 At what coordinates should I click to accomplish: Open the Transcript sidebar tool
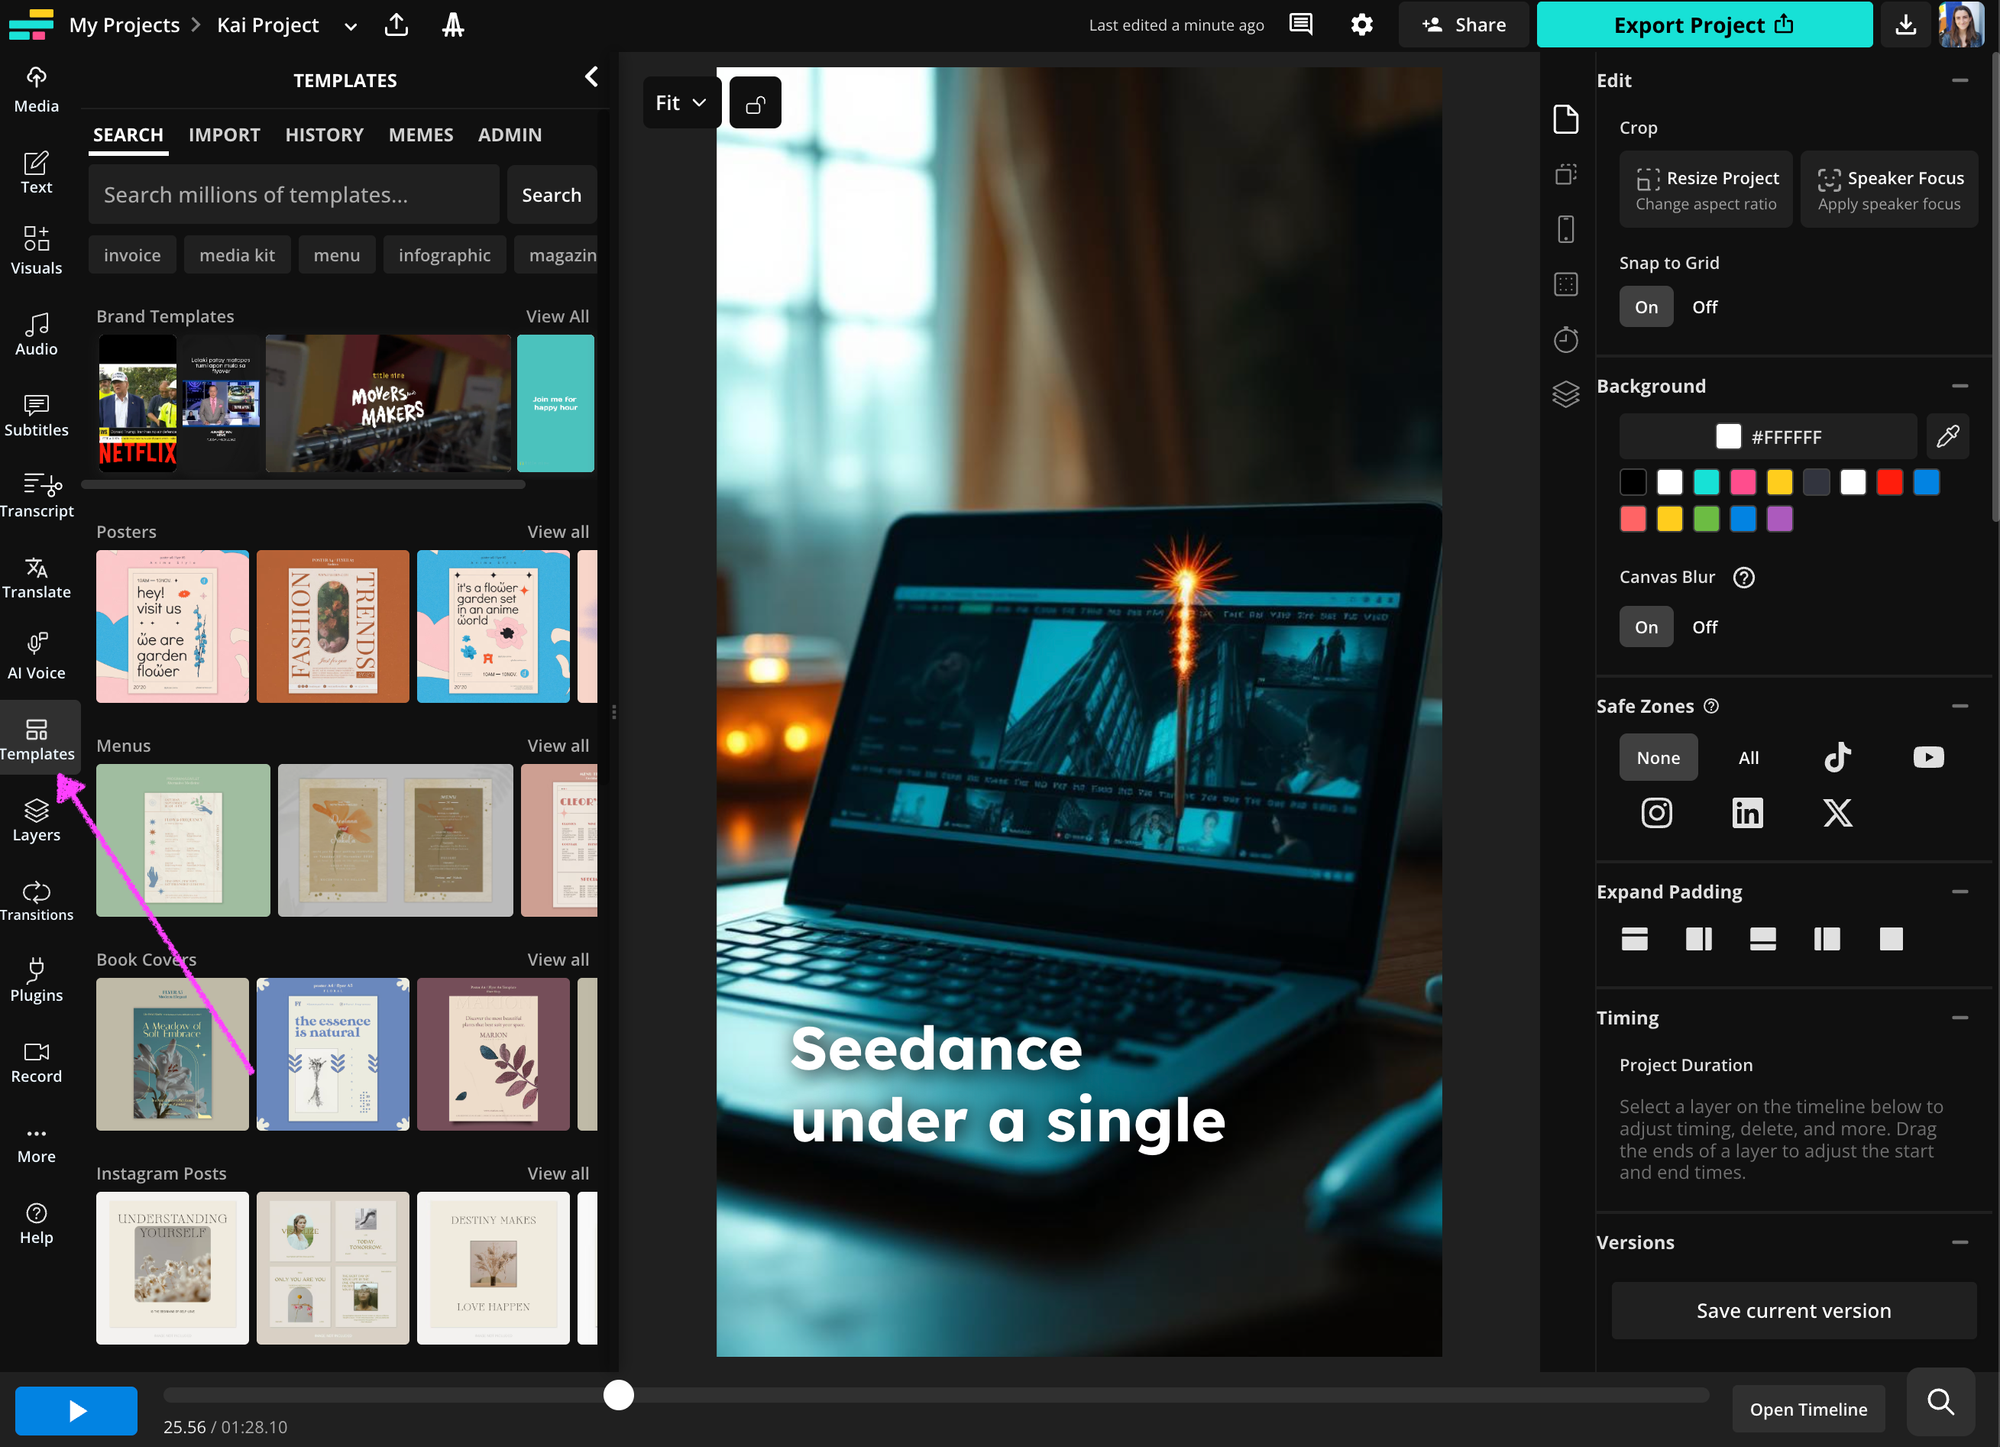coord(36,496)
